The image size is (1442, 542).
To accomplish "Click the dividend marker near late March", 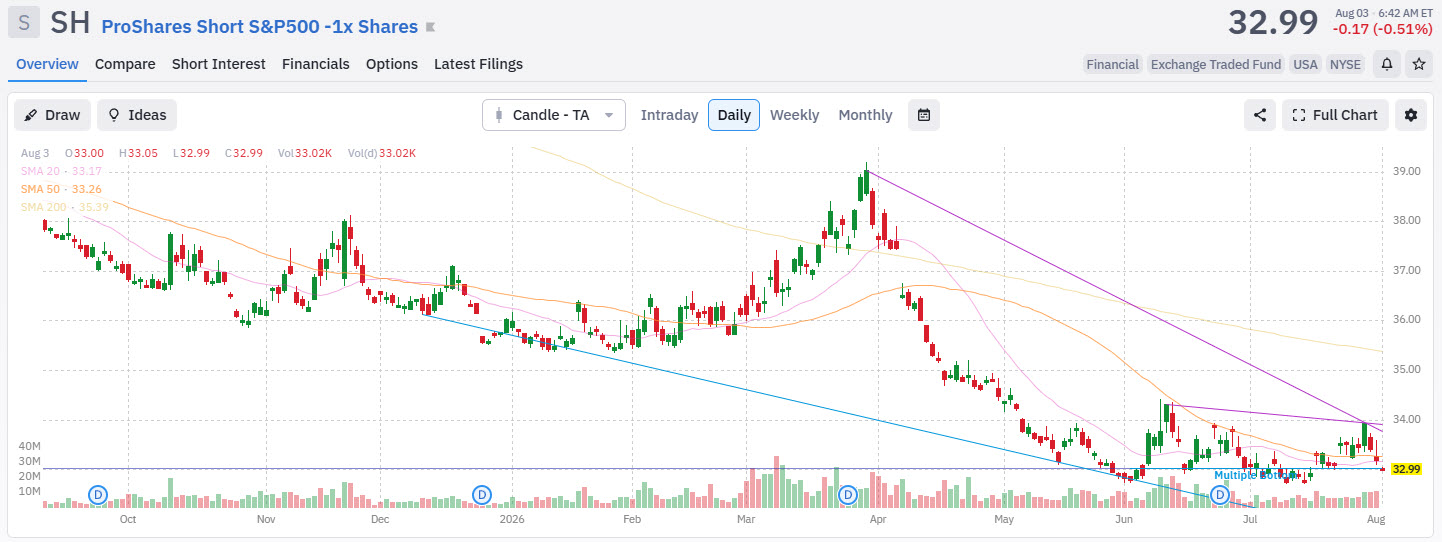I will pos(848,494).
